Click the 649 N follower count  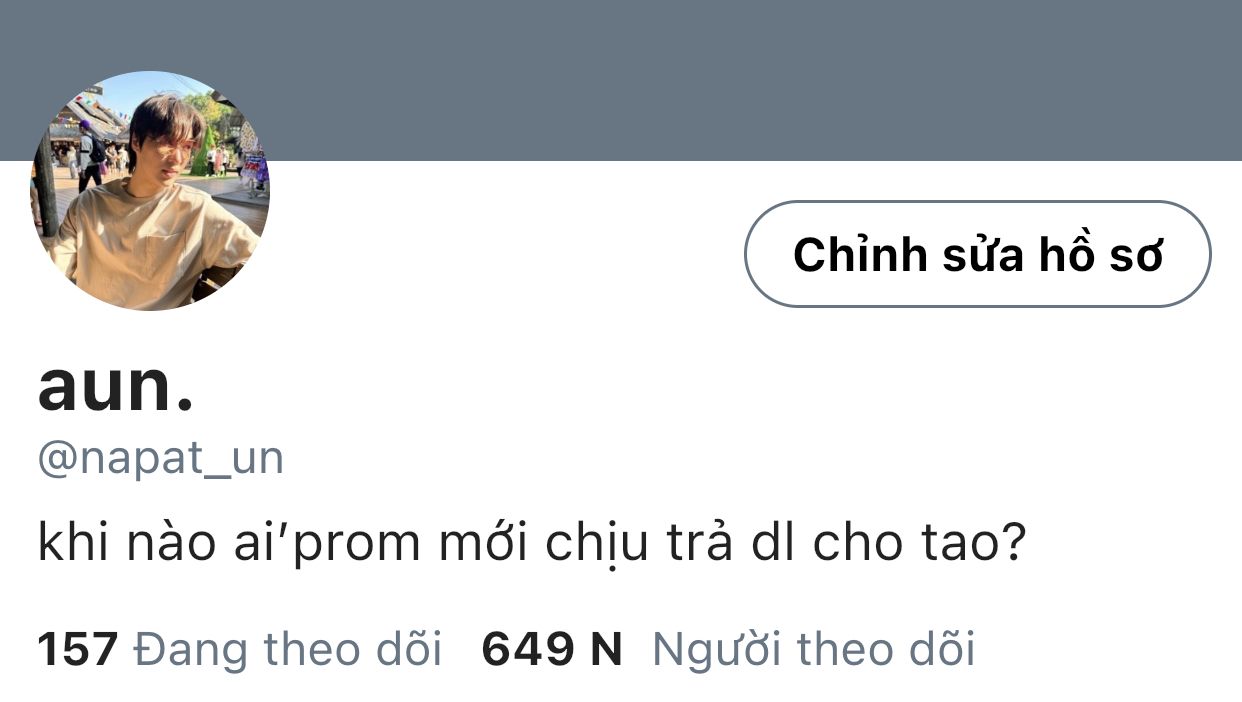pyautogui.click(x=552, y=650)
